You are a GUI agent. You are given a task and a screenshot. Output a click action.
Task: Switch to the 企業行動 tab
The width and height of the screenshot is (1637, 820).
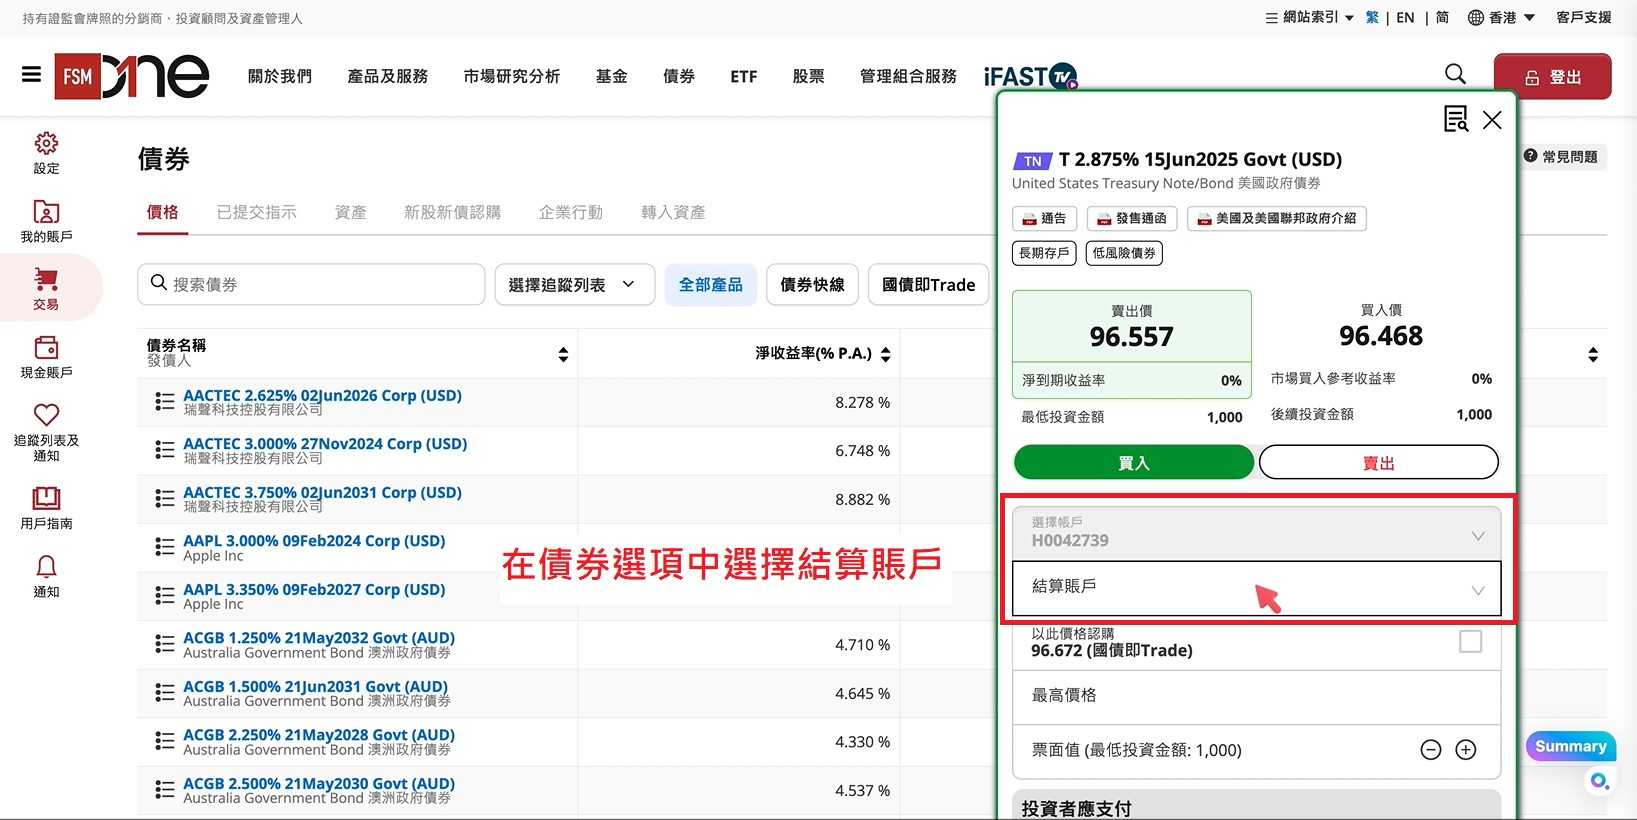coord(571,212)
